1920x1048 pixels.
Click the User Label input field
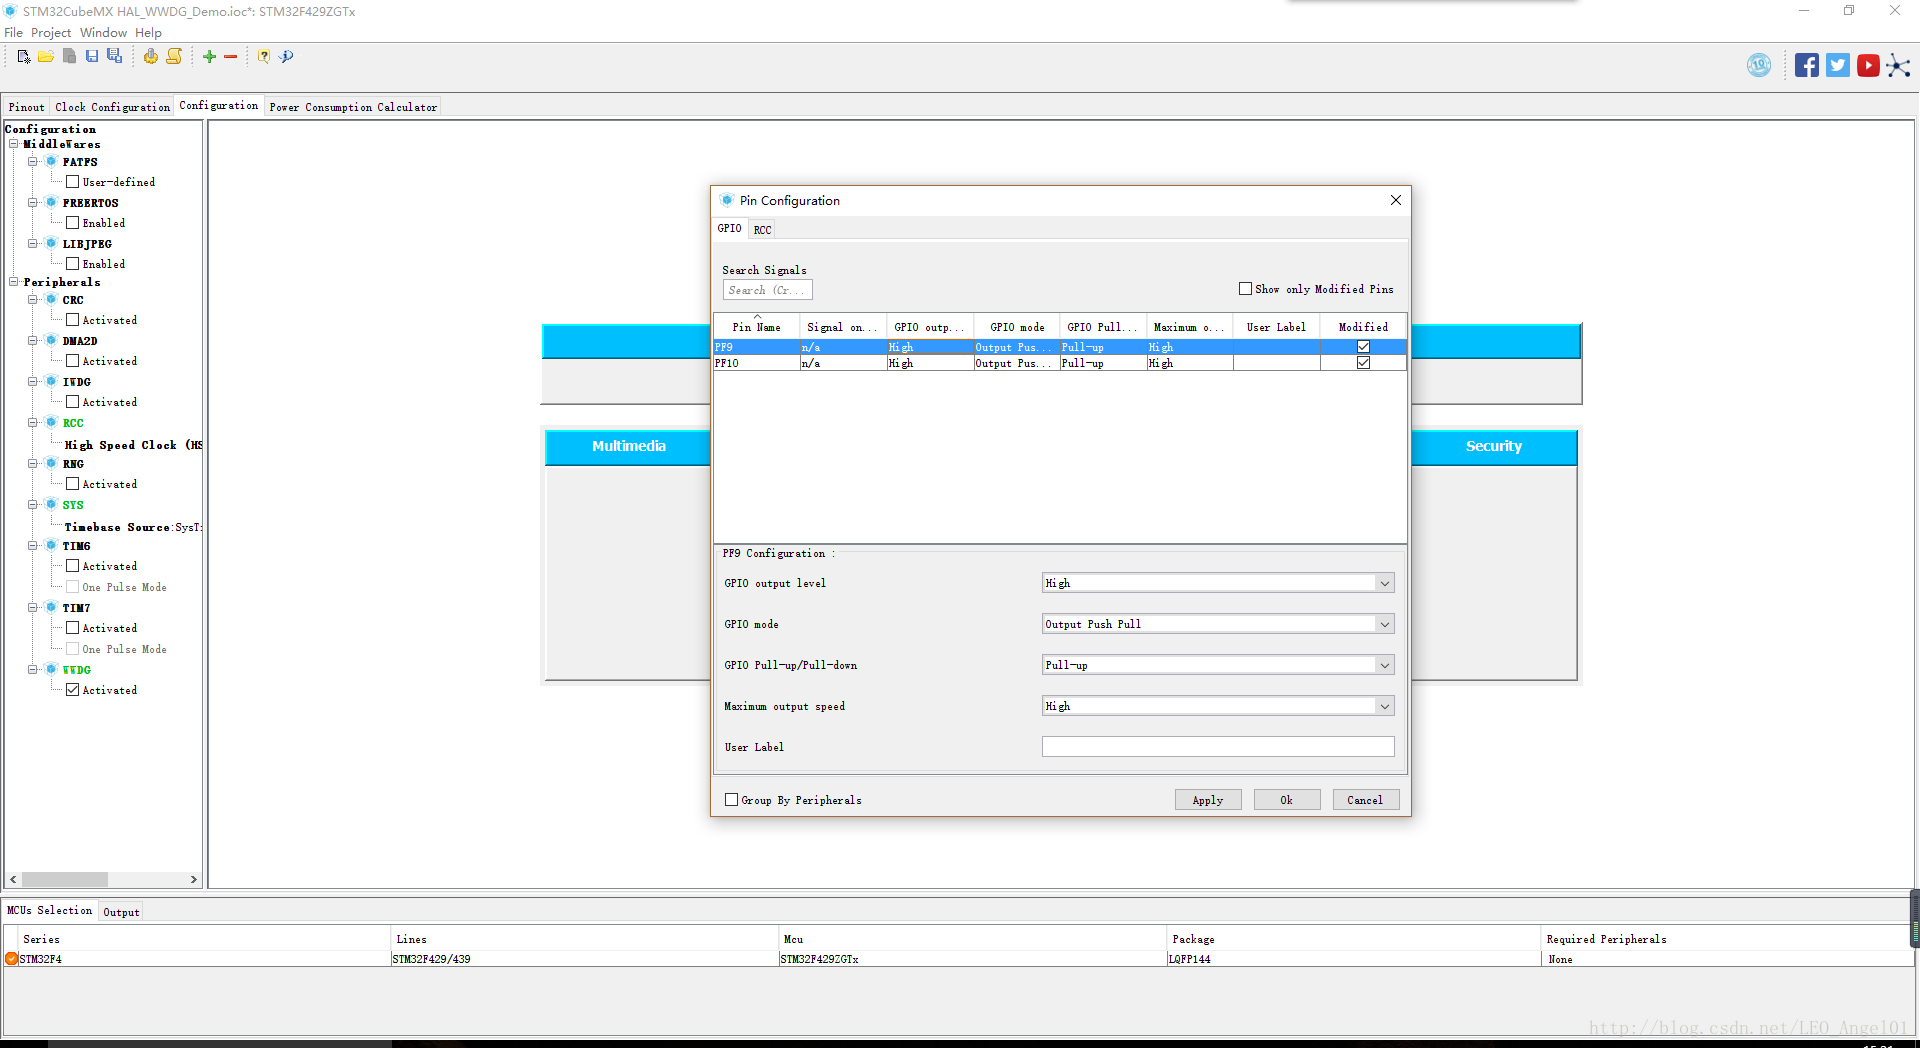(x=1218, y=747)
